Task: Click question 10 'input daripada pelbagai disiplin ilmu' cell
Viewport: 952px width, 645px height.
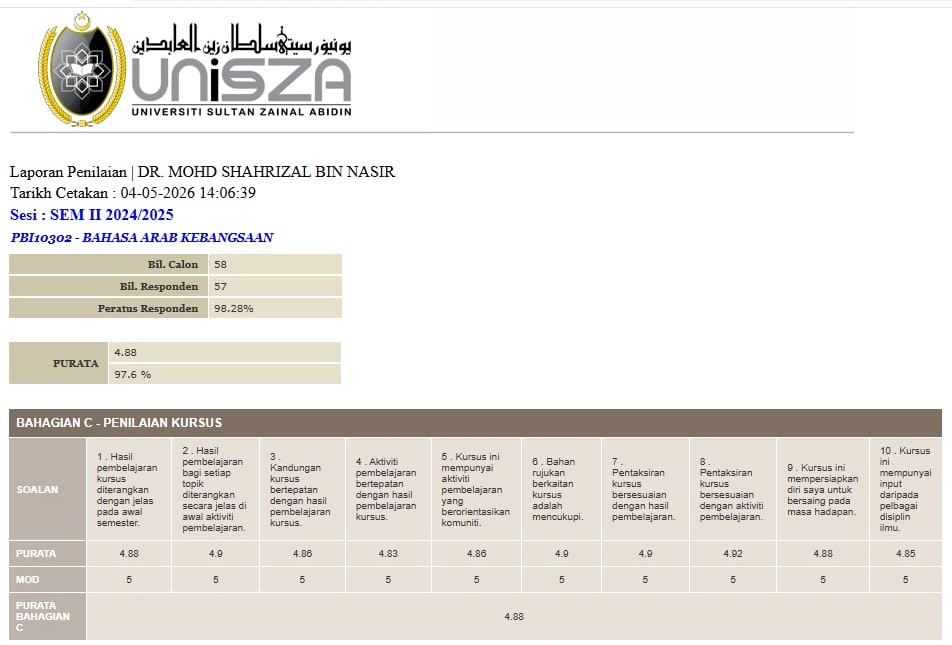Action: [905, 490]
